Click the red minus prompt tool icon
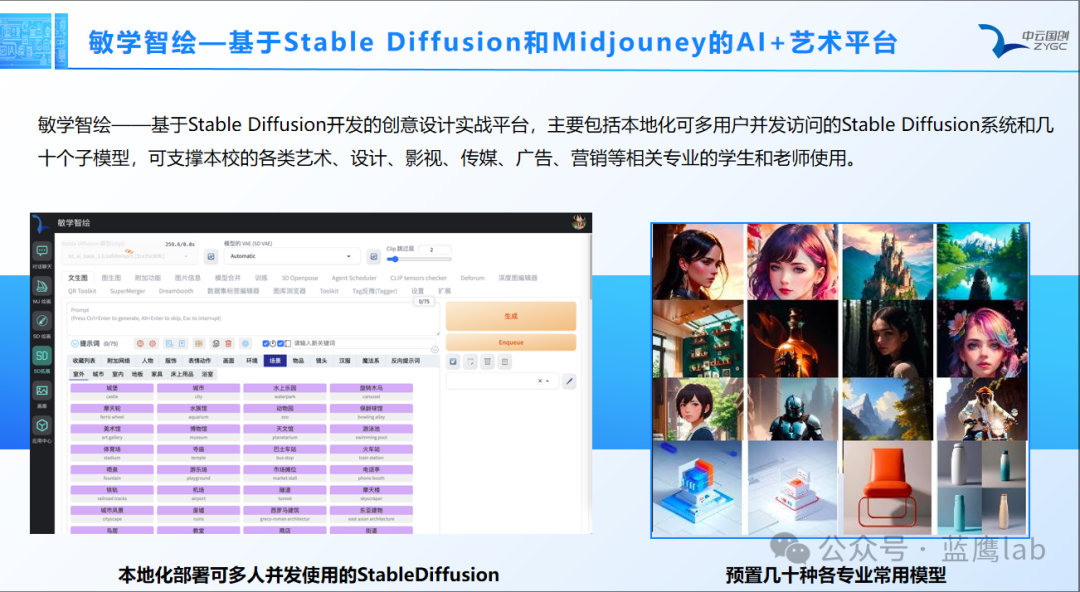Screen dimensions: 1080x592 140,343
